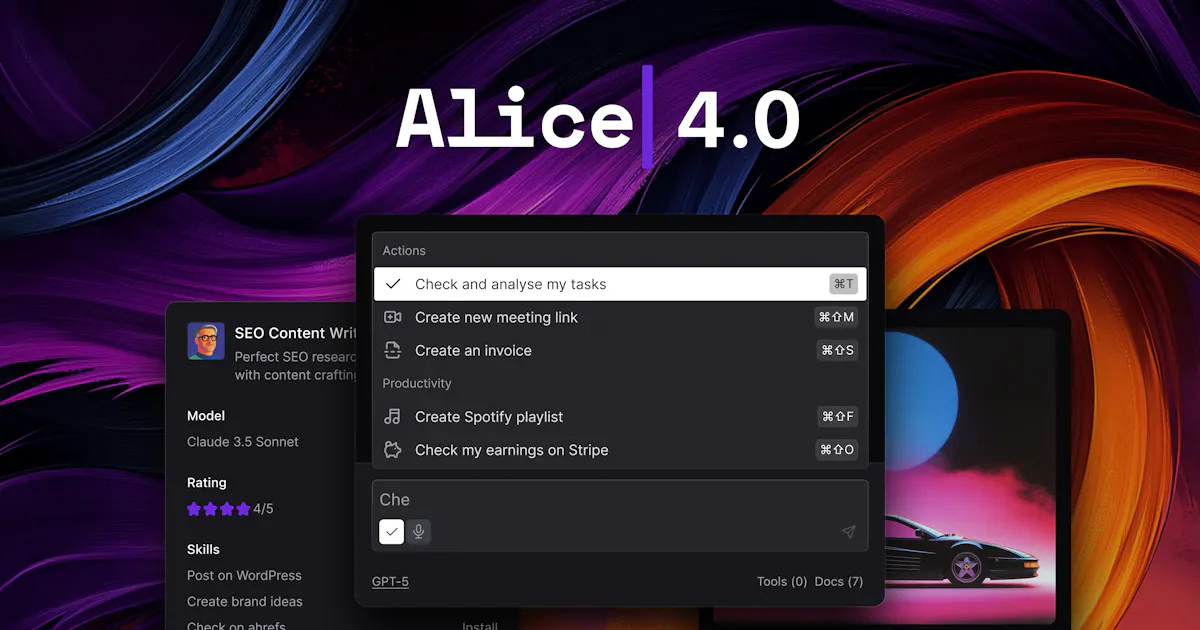Choose Create an invoice
1200x630 pixels.
click(x=620, y=350)
